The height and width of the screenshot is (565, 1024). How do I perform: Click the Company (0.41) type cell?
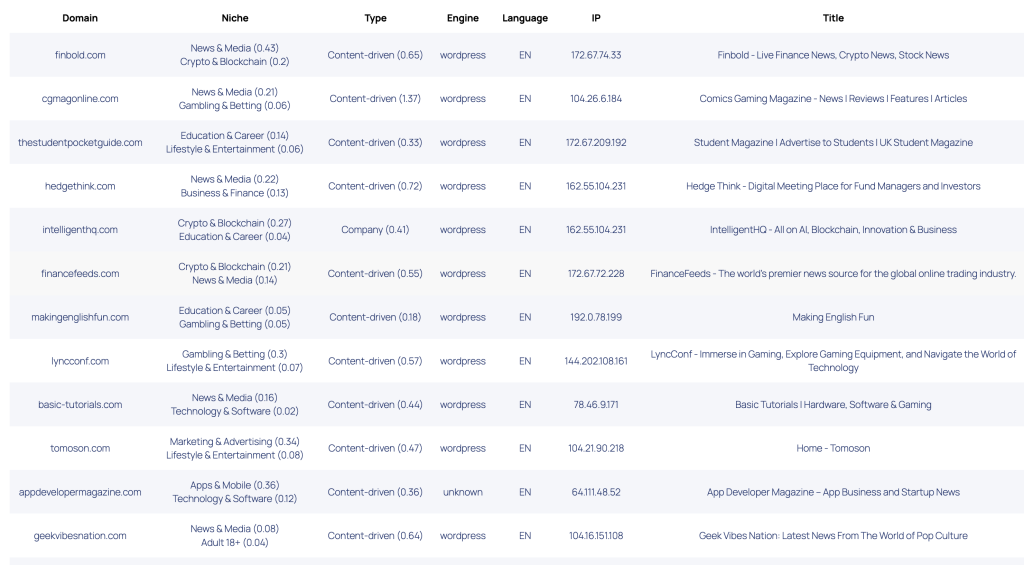click(375, 230)
